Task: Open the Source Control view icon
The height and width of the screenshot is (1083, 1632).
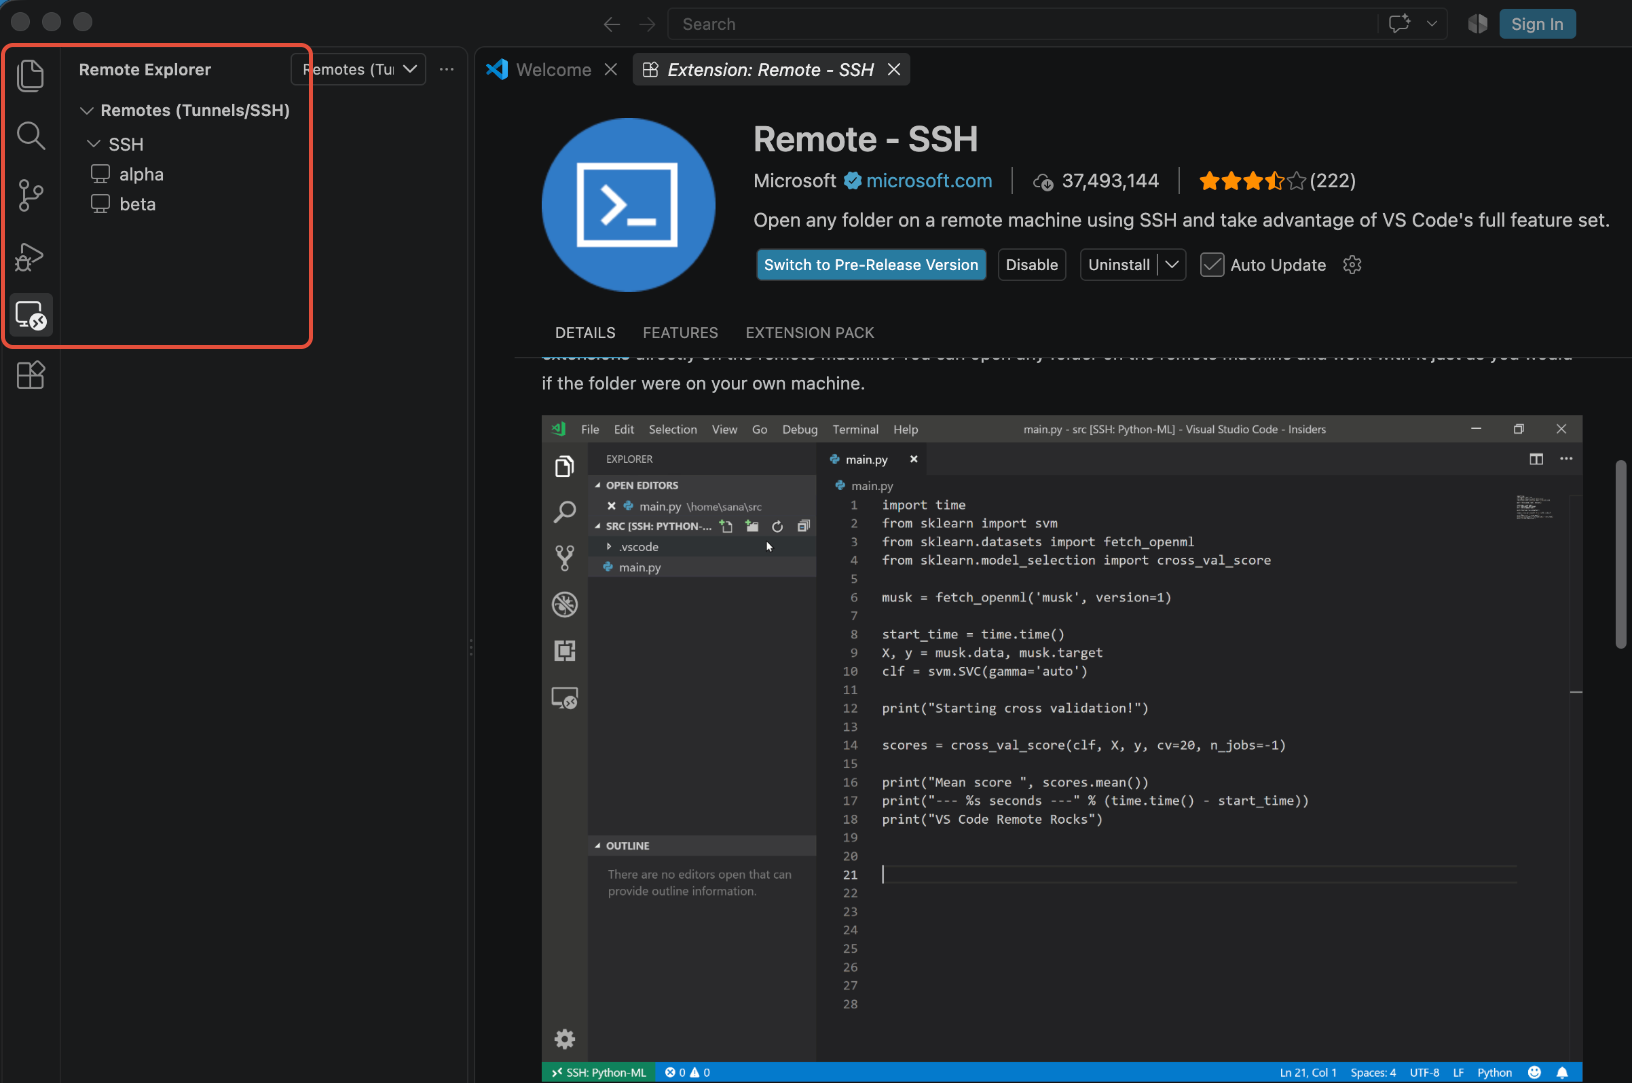Action: point(31,195)
